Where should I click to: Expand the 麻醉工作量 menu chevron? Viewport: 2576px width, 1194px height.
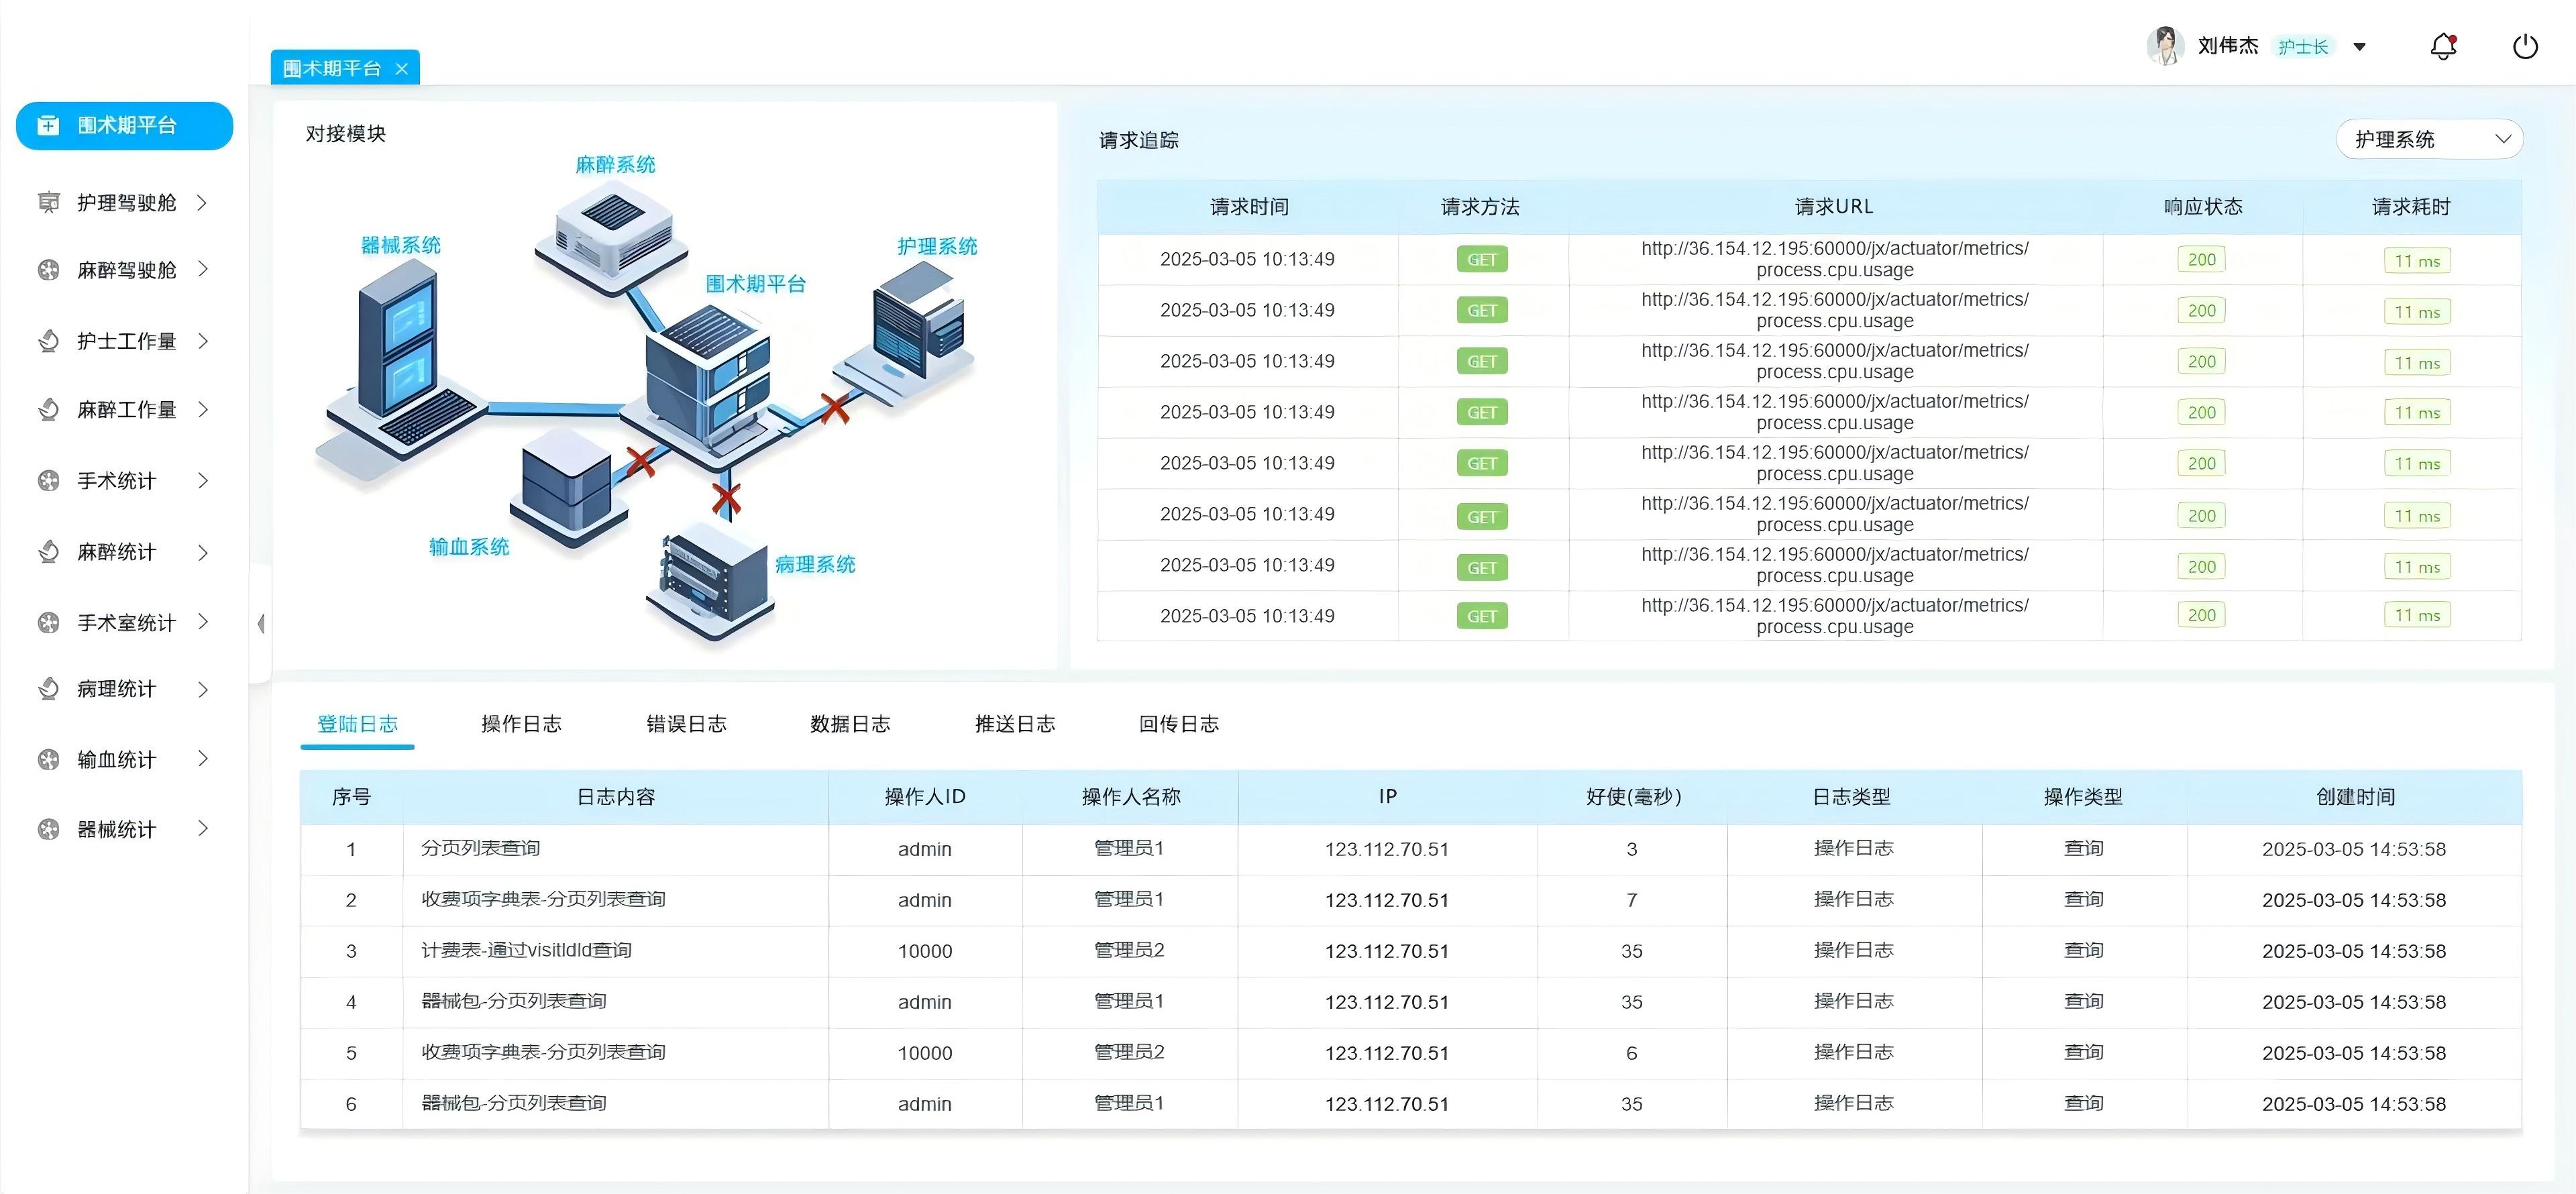click(203, 409)
